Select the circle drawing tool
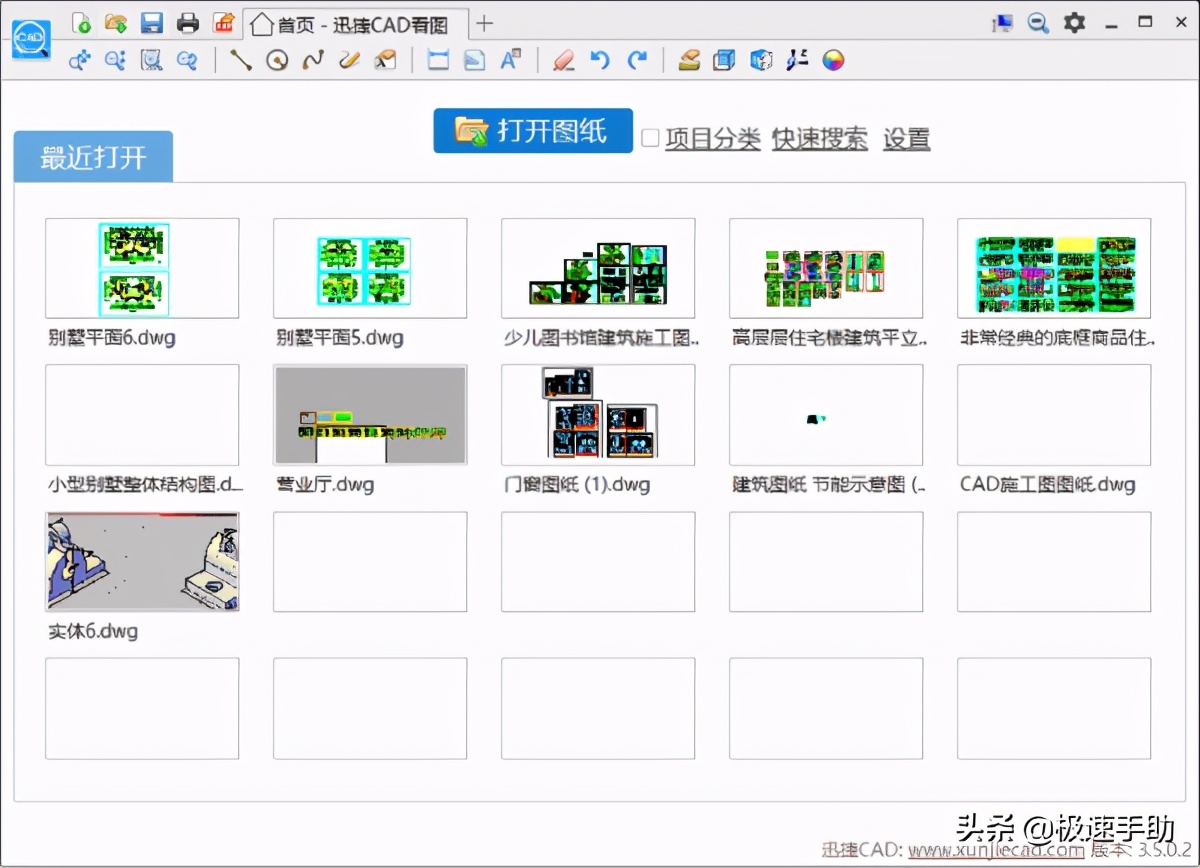1200x868 pixels. click(275, 60)
